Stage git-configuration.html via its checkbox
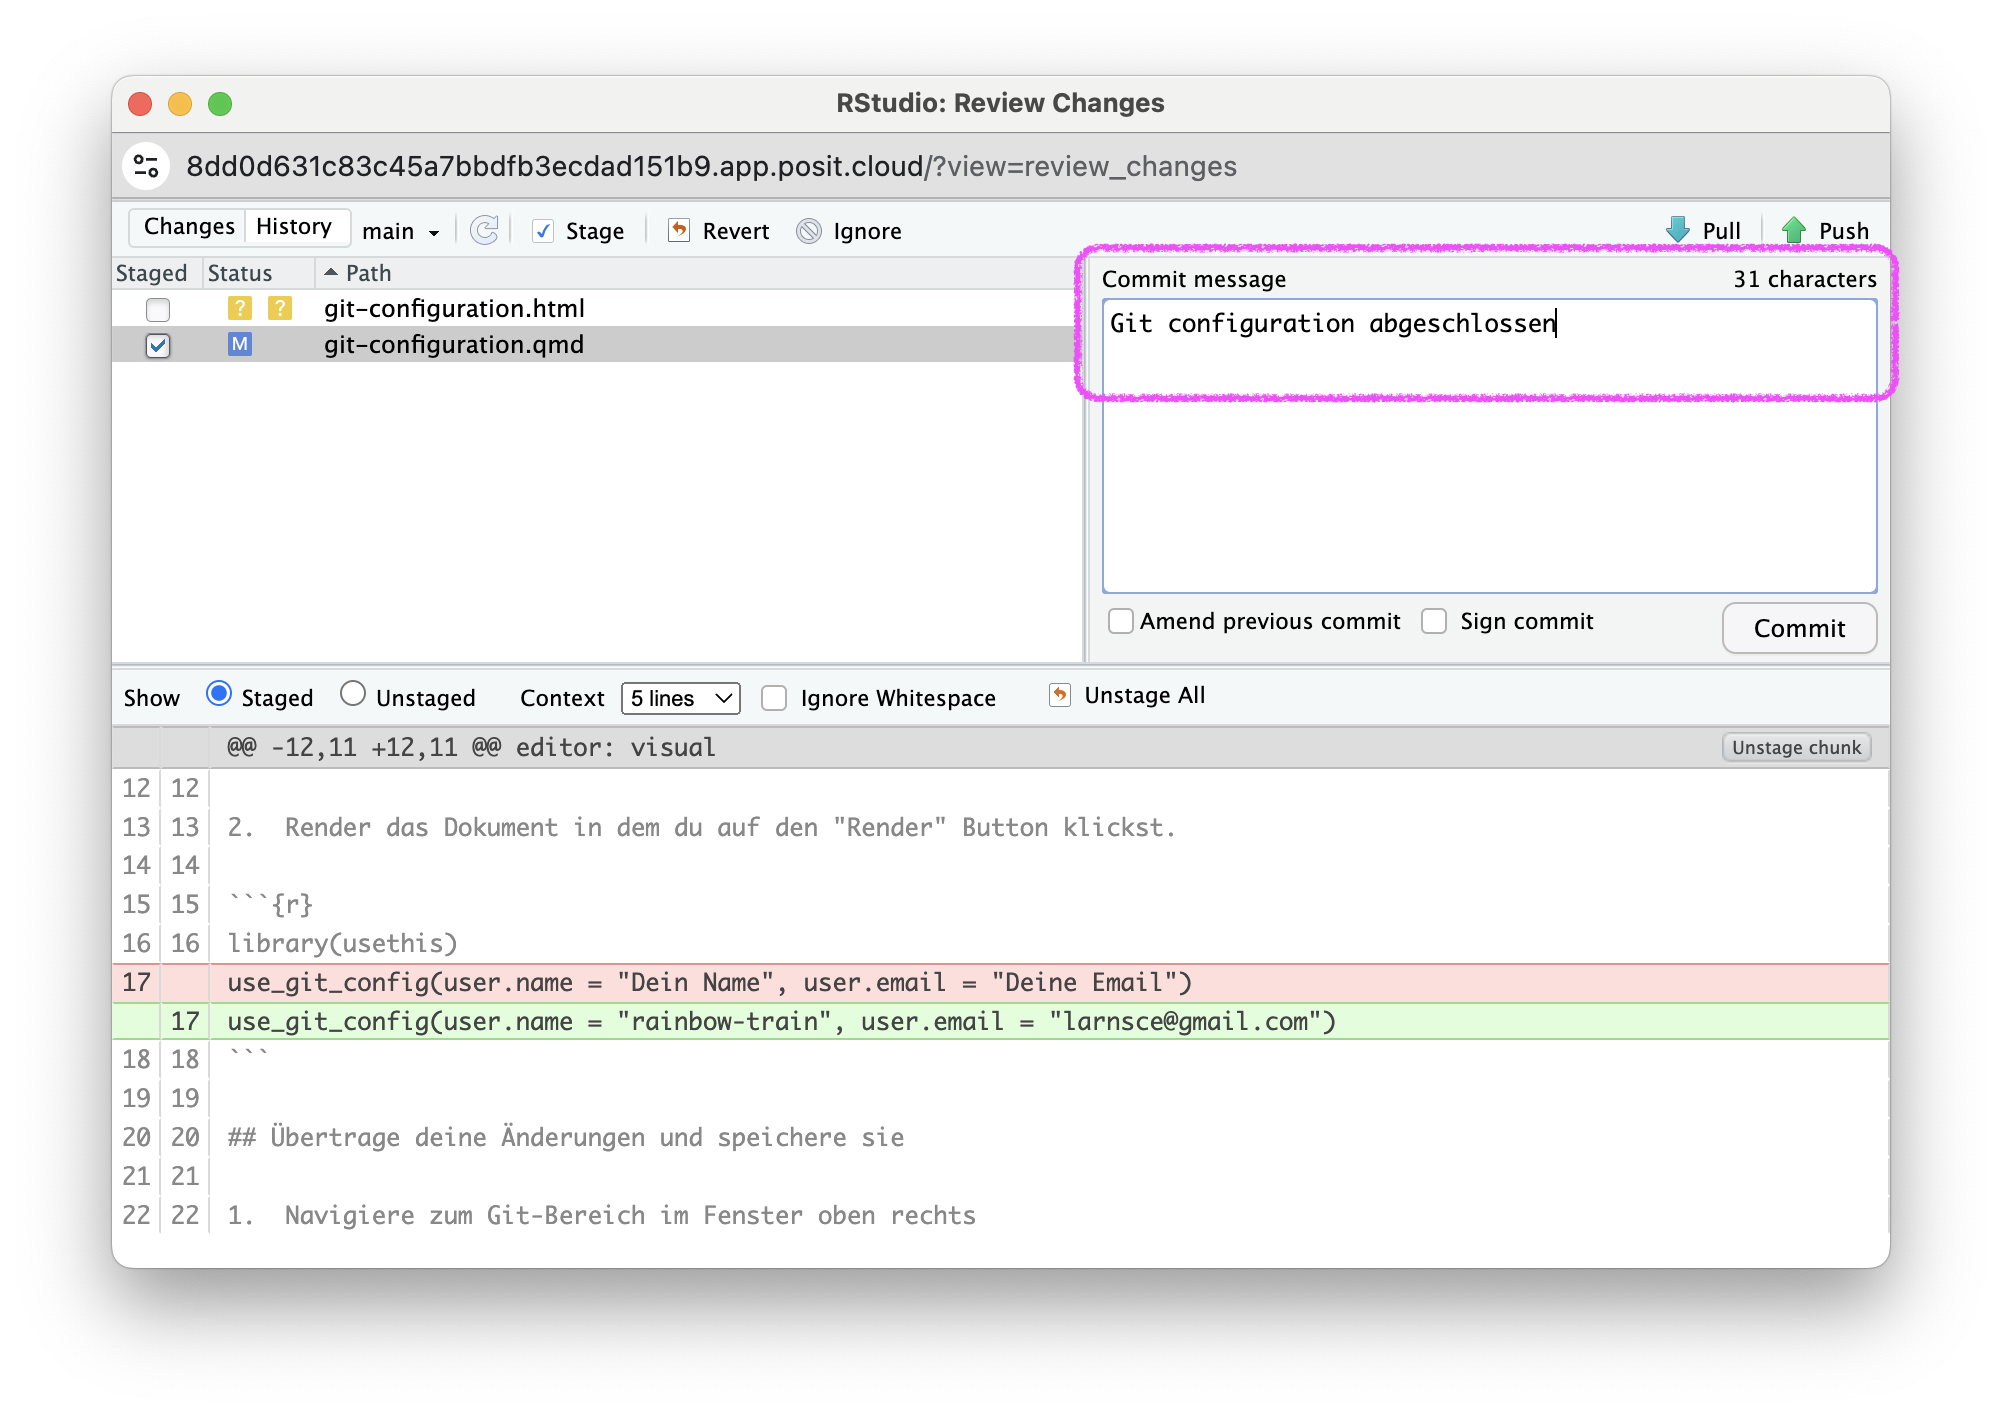This screenshot has width=2002, height=1416. (x=158, y=309)
